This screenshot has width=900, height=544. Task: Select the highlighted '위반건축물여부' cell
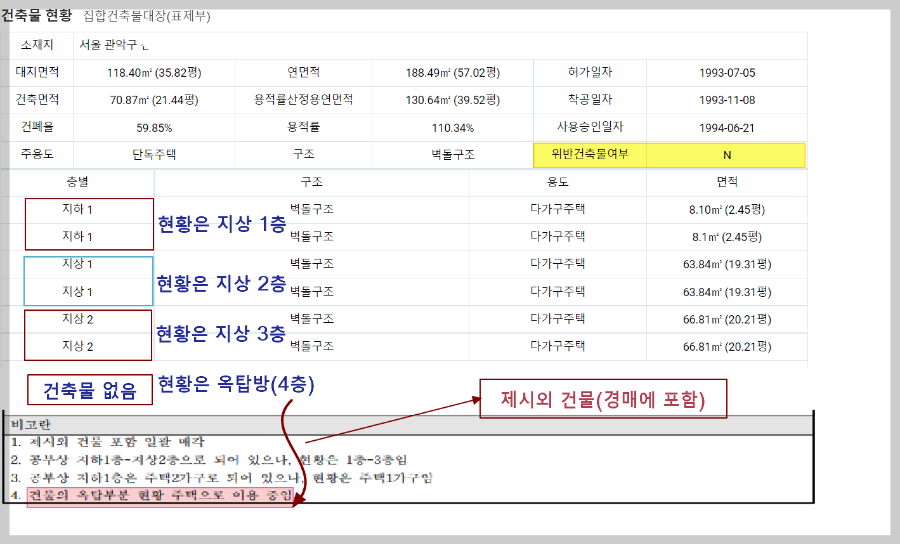point(590,155)
